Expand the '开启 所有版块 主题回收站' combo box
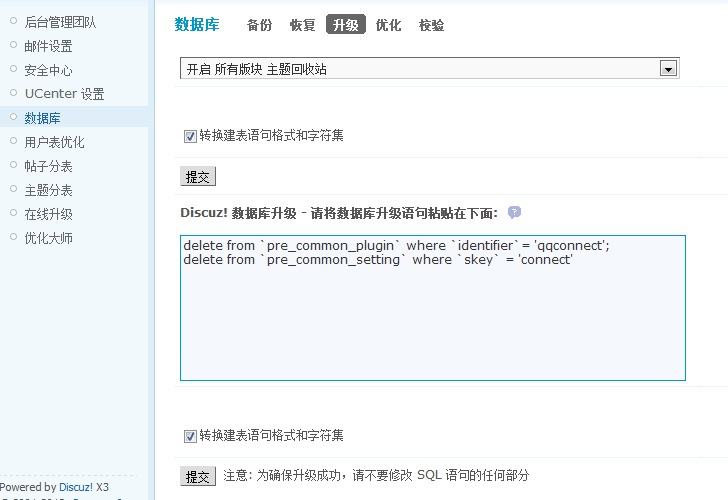This screenshot has height=500, width=728. click(430, 69)
